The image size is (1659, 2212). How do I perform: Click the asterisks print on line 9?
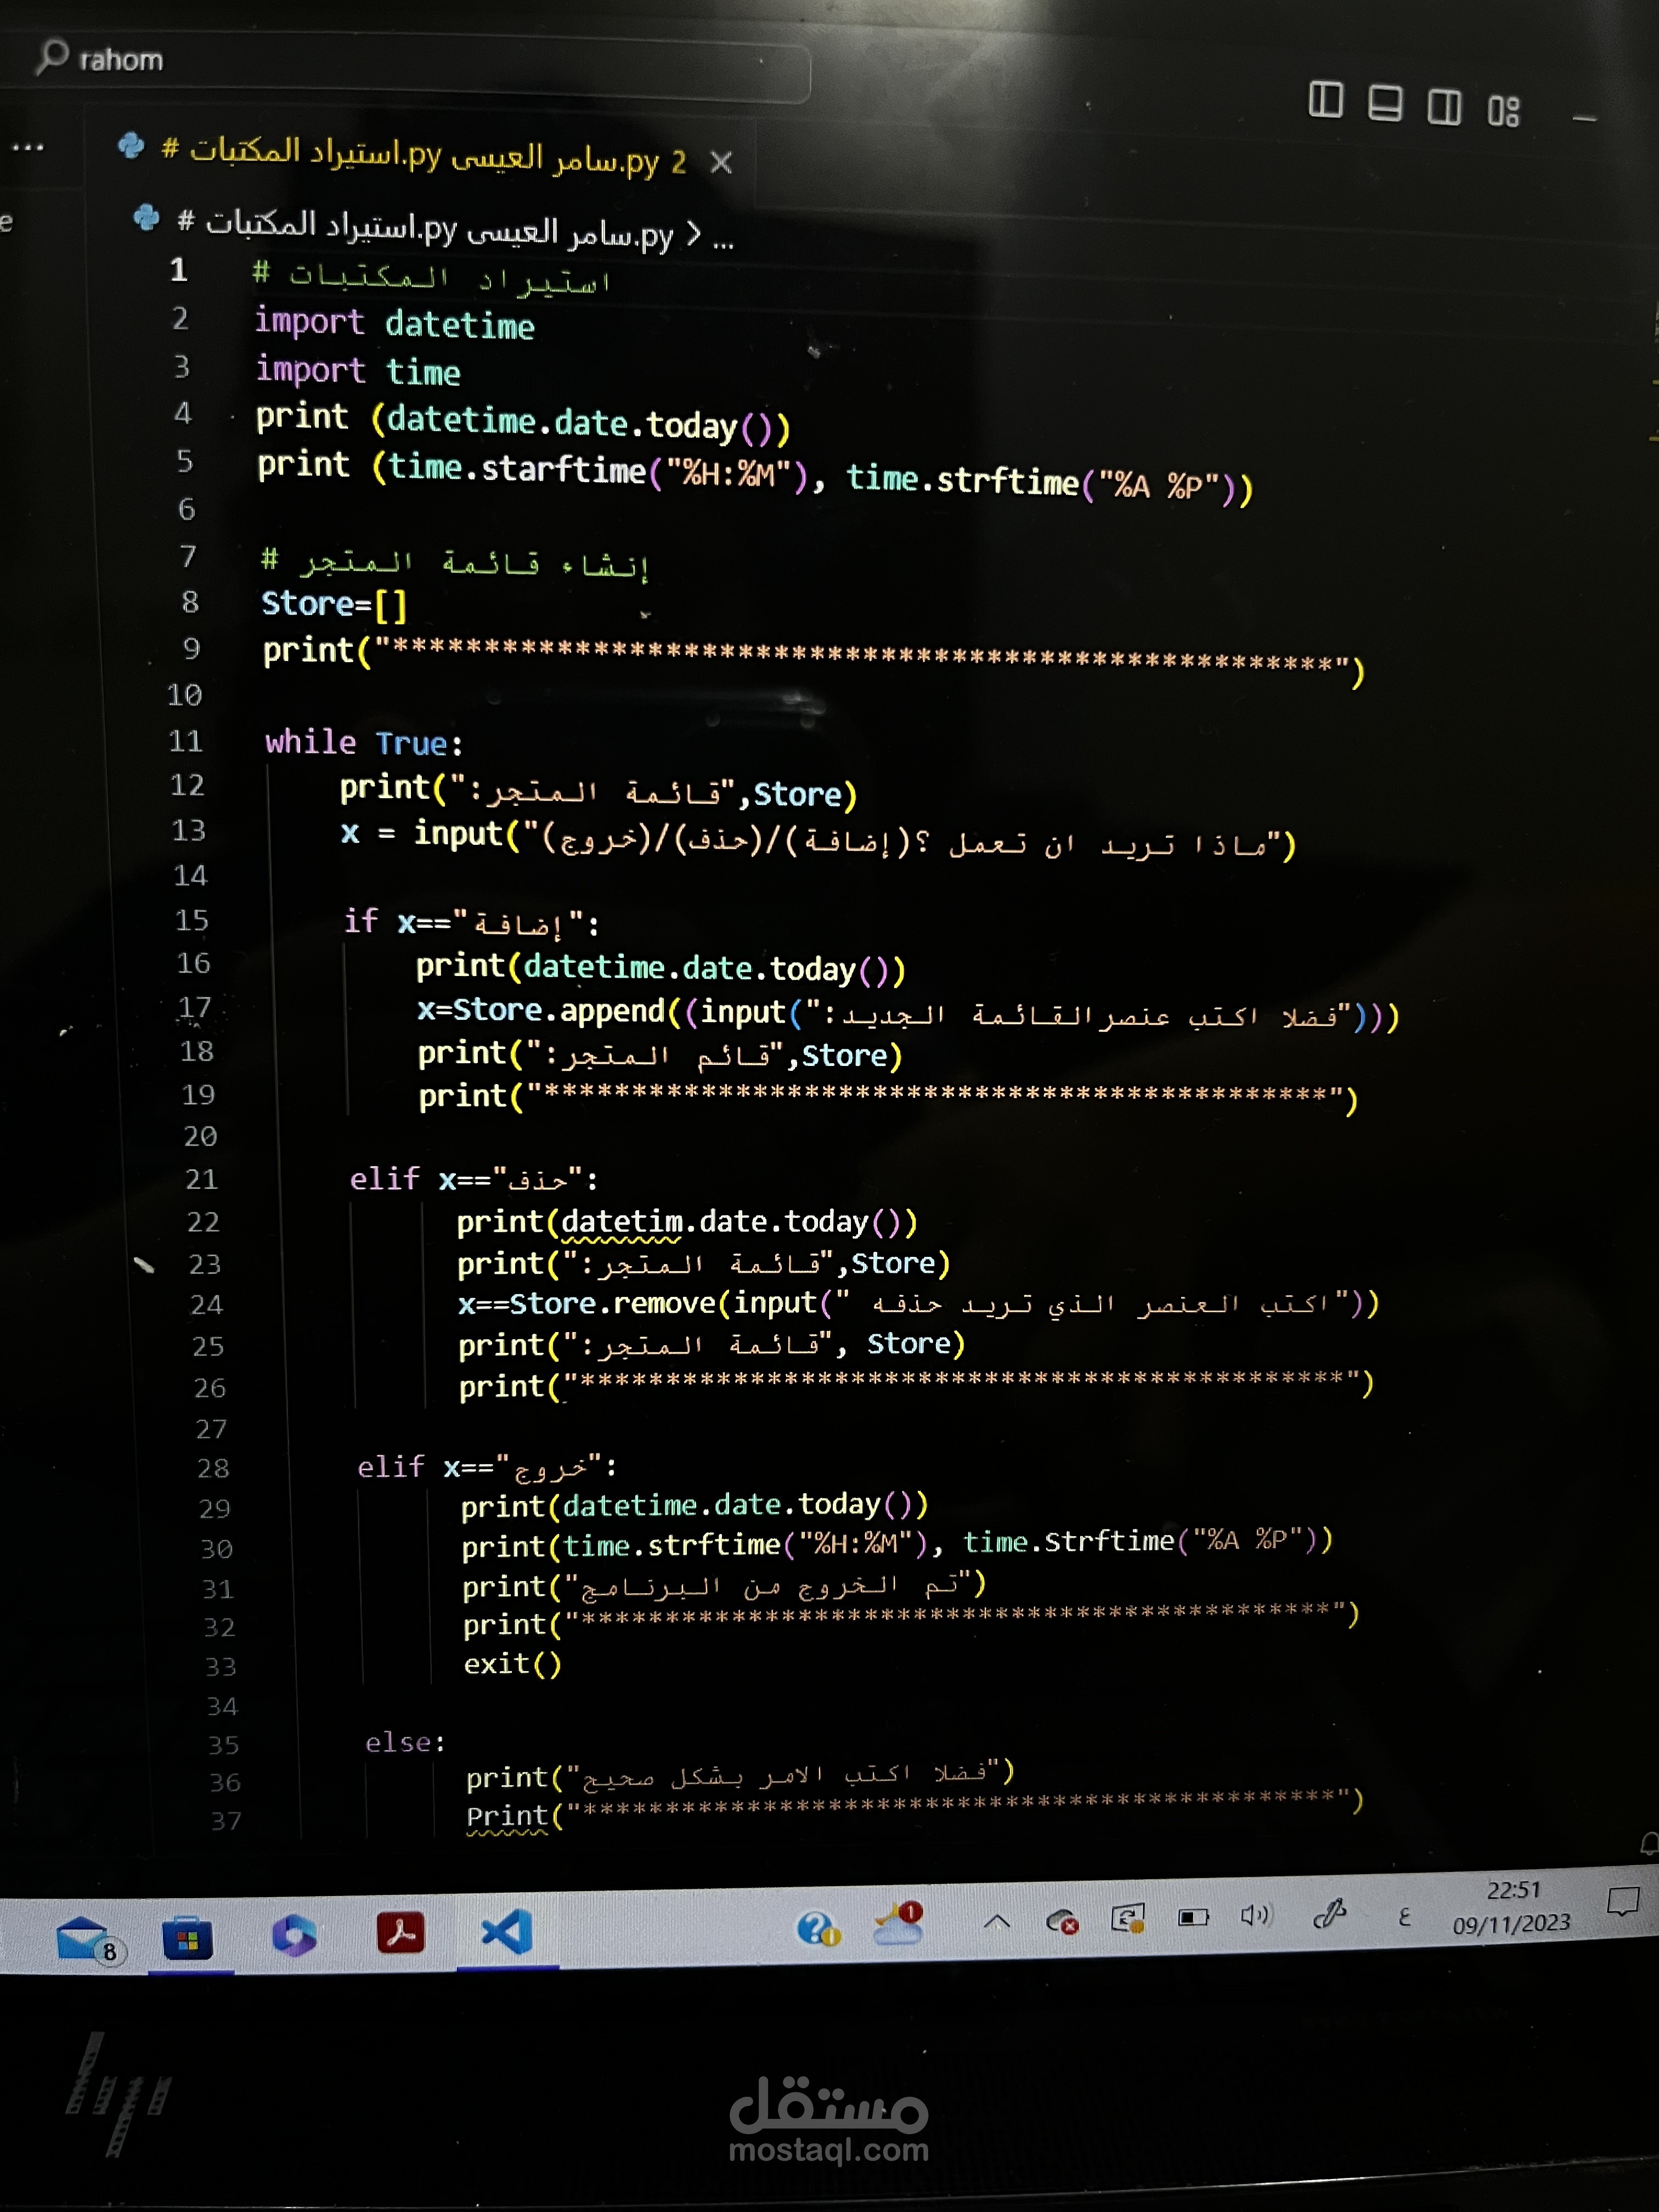813,660
